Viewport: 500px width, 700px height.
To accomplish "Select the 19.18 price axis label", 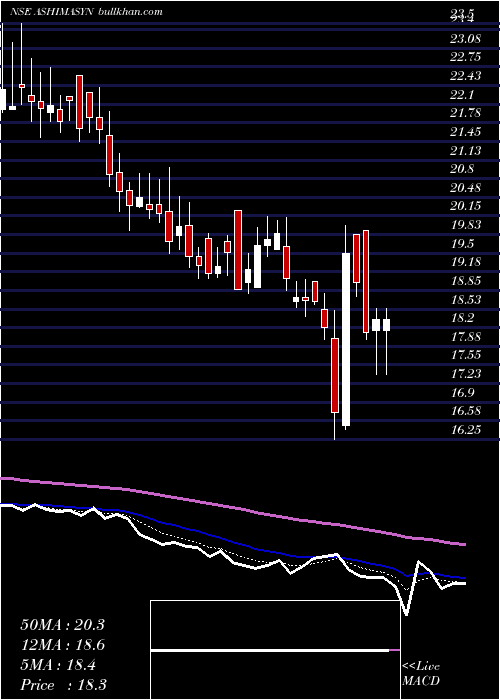I will tap(466, 262).
